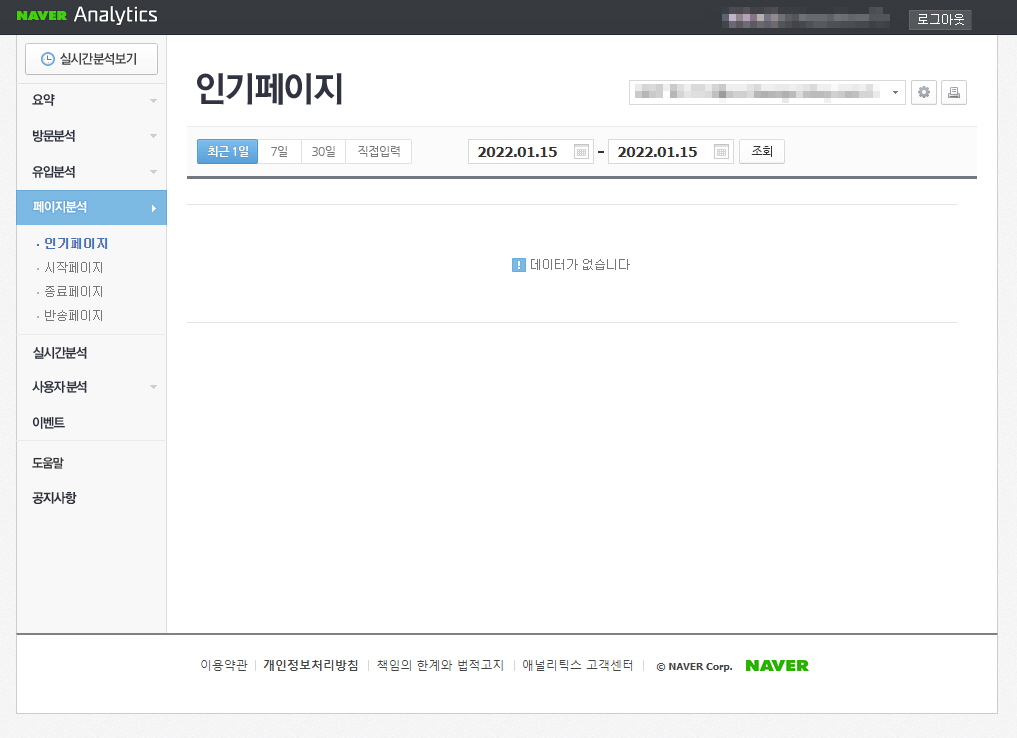Click the warning icon beside 데이터가 없습니다
Viewport: 1017px width, 738px height.
pos(517,264)
